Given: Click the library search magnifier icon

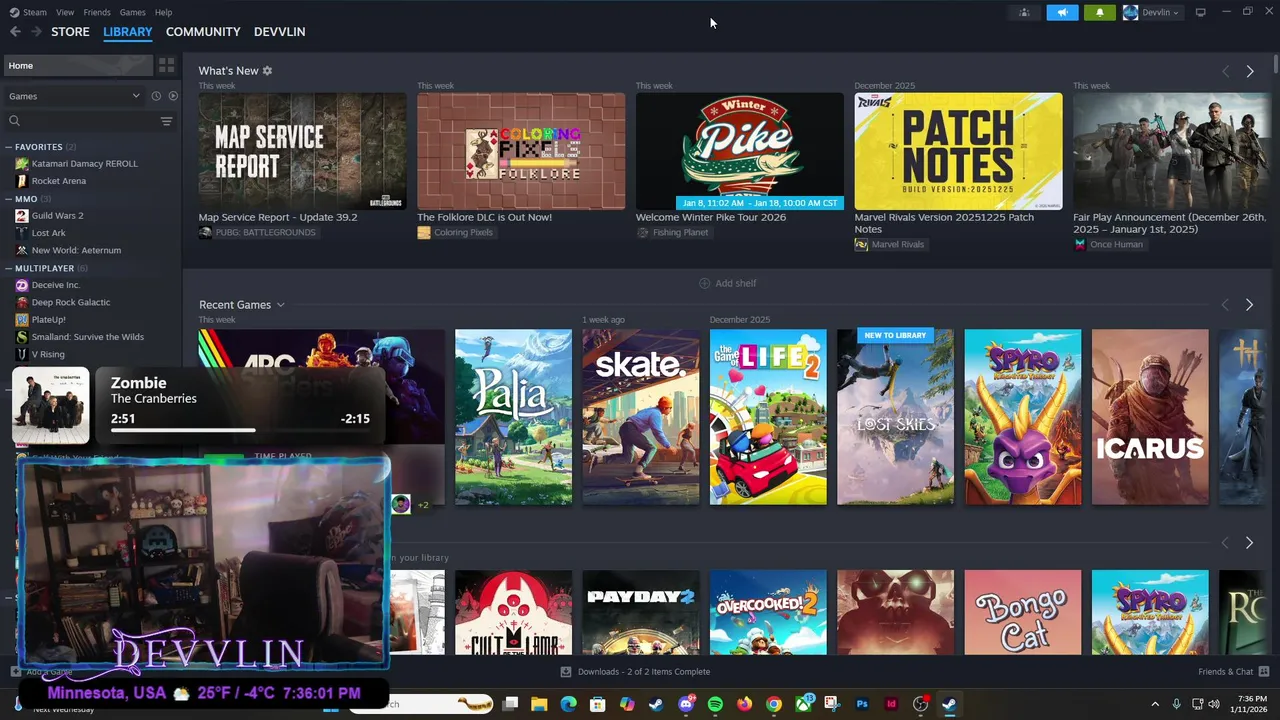Looking at the screenshot, I should pos(14,121).
